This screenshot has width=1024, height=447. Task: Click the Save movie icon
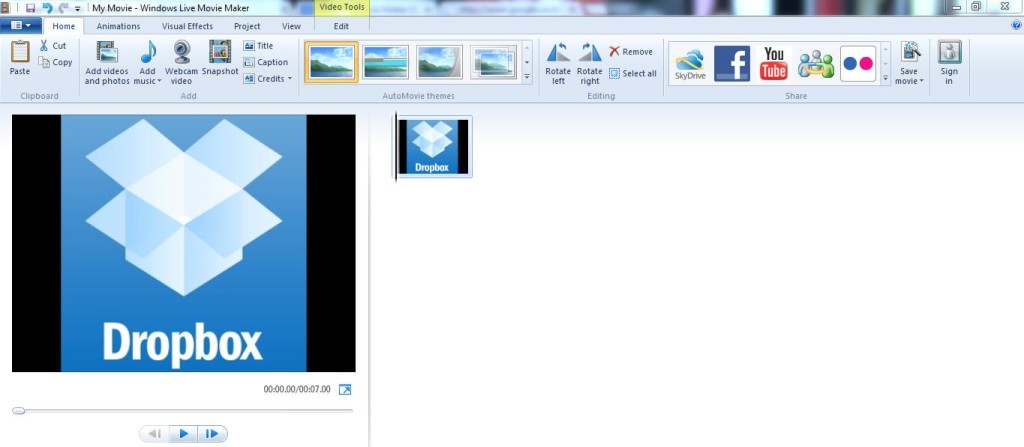(x=909, y=52)
